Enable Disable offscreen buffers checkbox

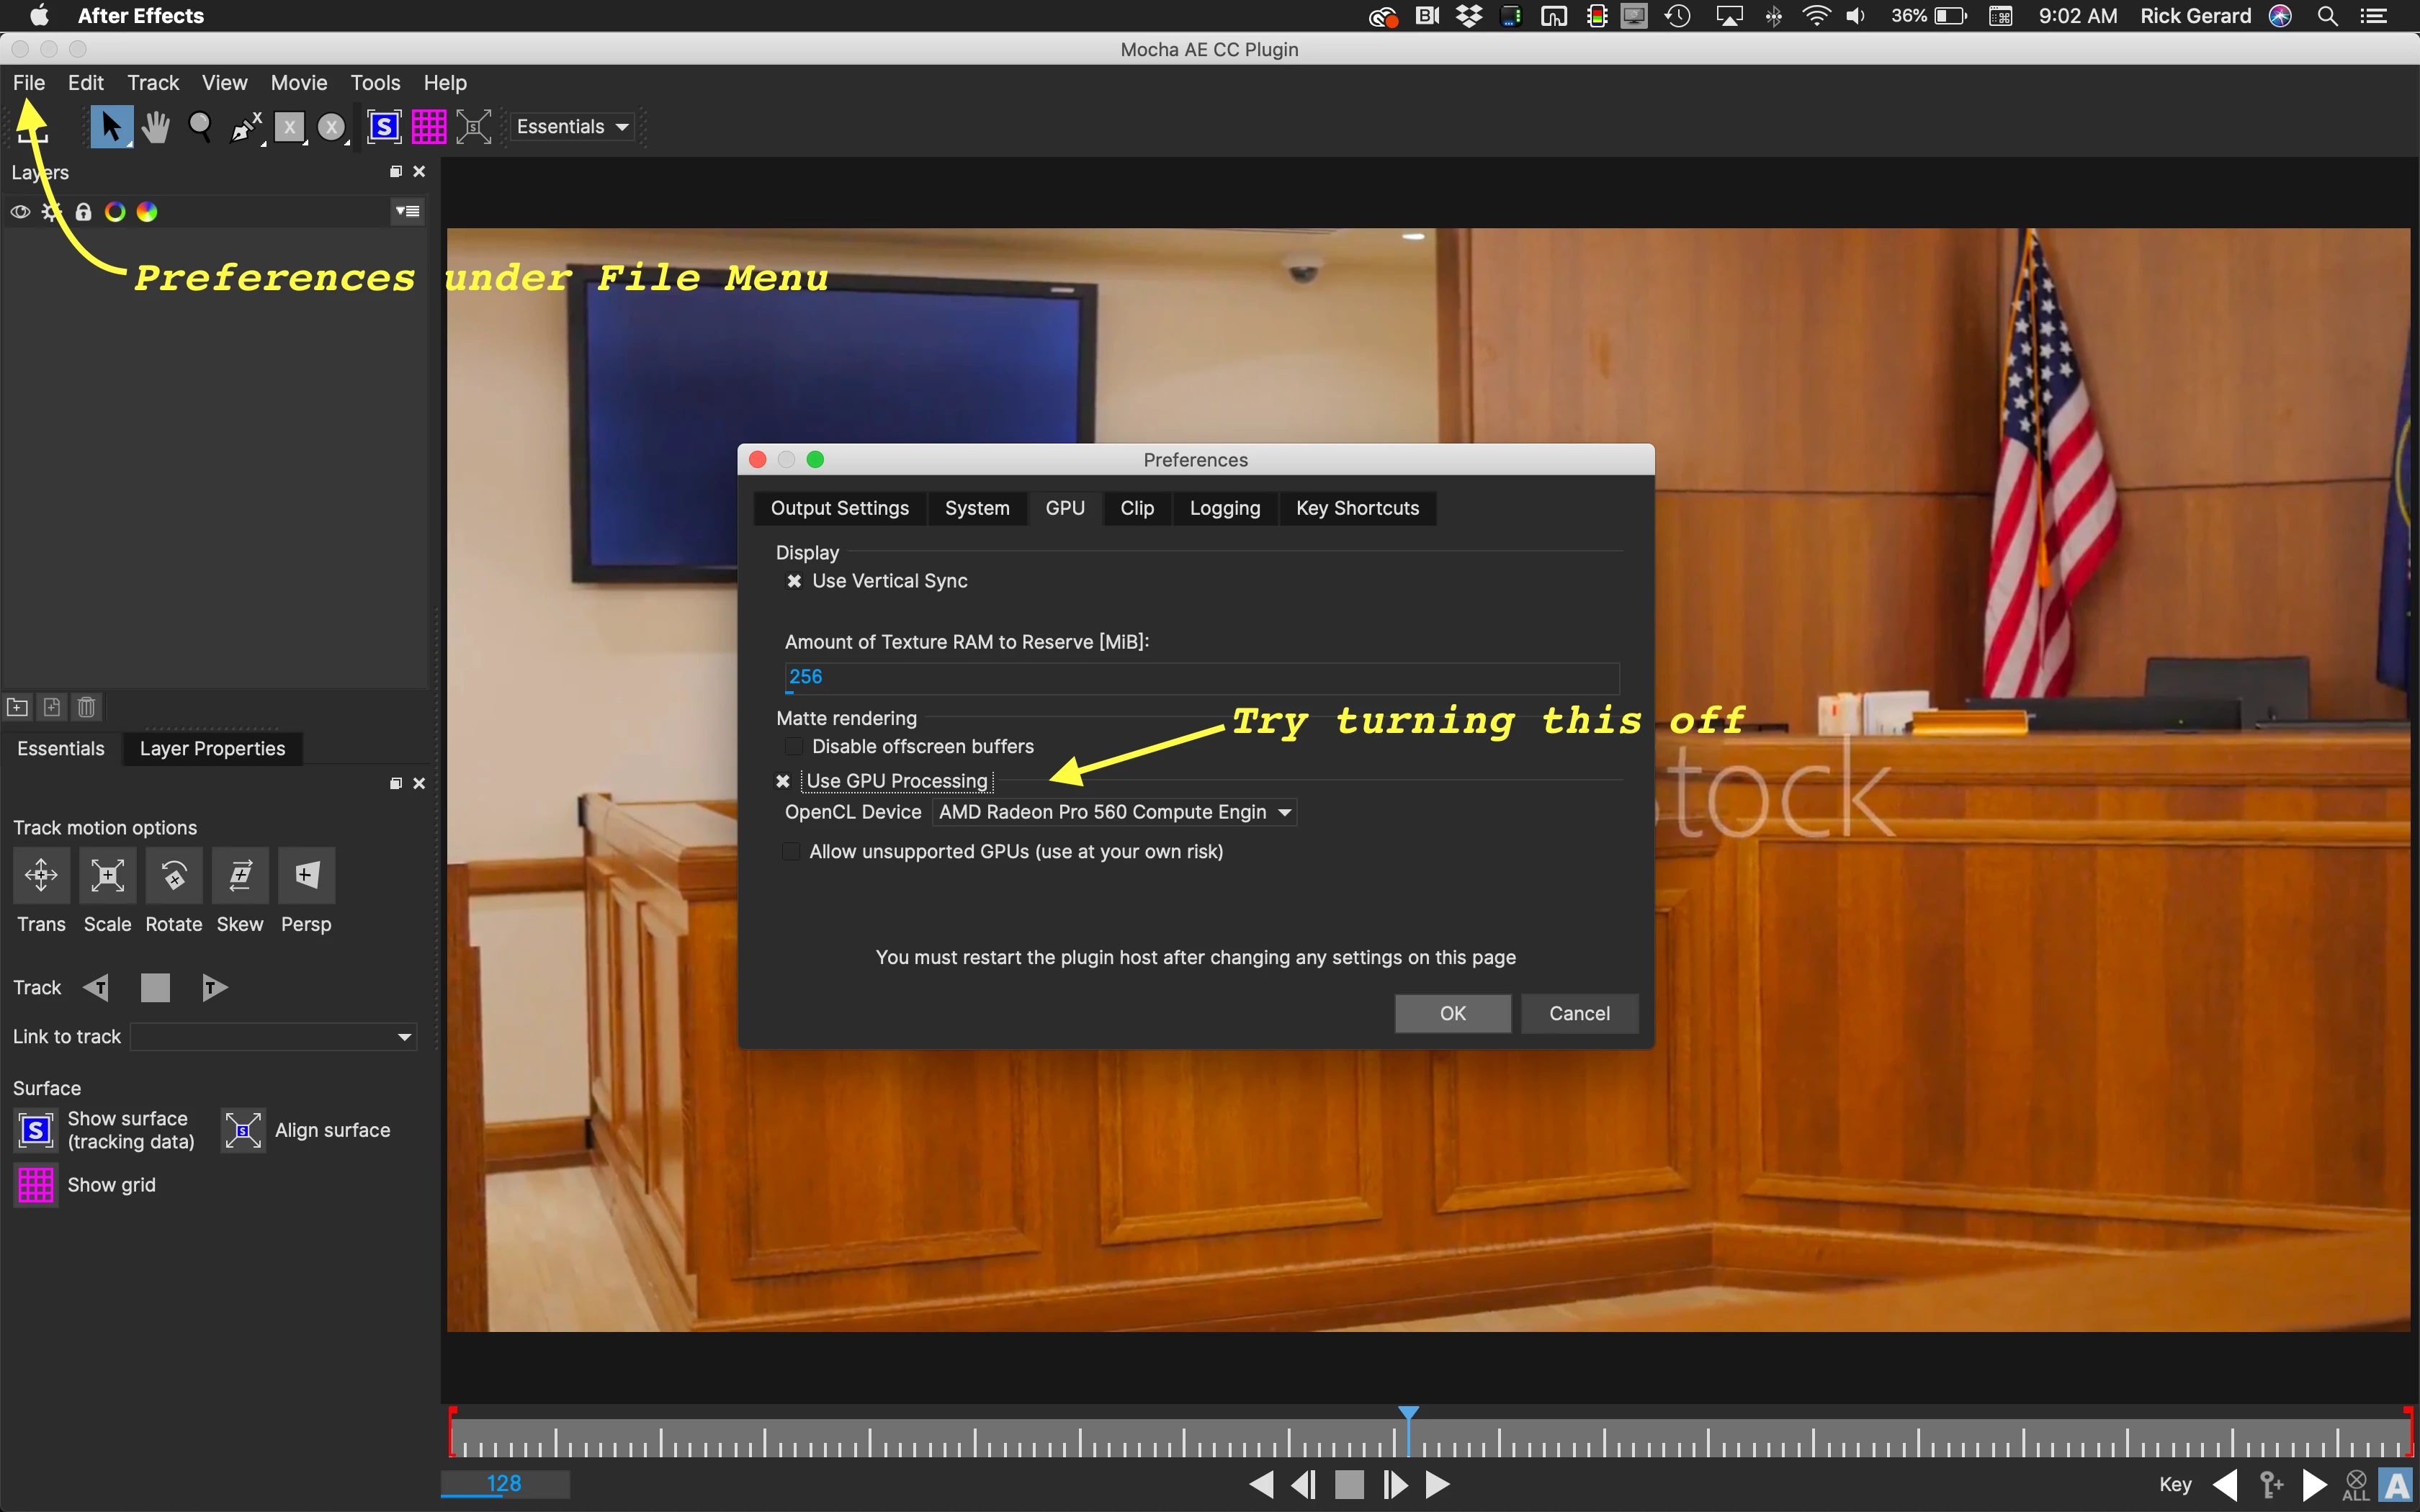click(x=794, y=747)
